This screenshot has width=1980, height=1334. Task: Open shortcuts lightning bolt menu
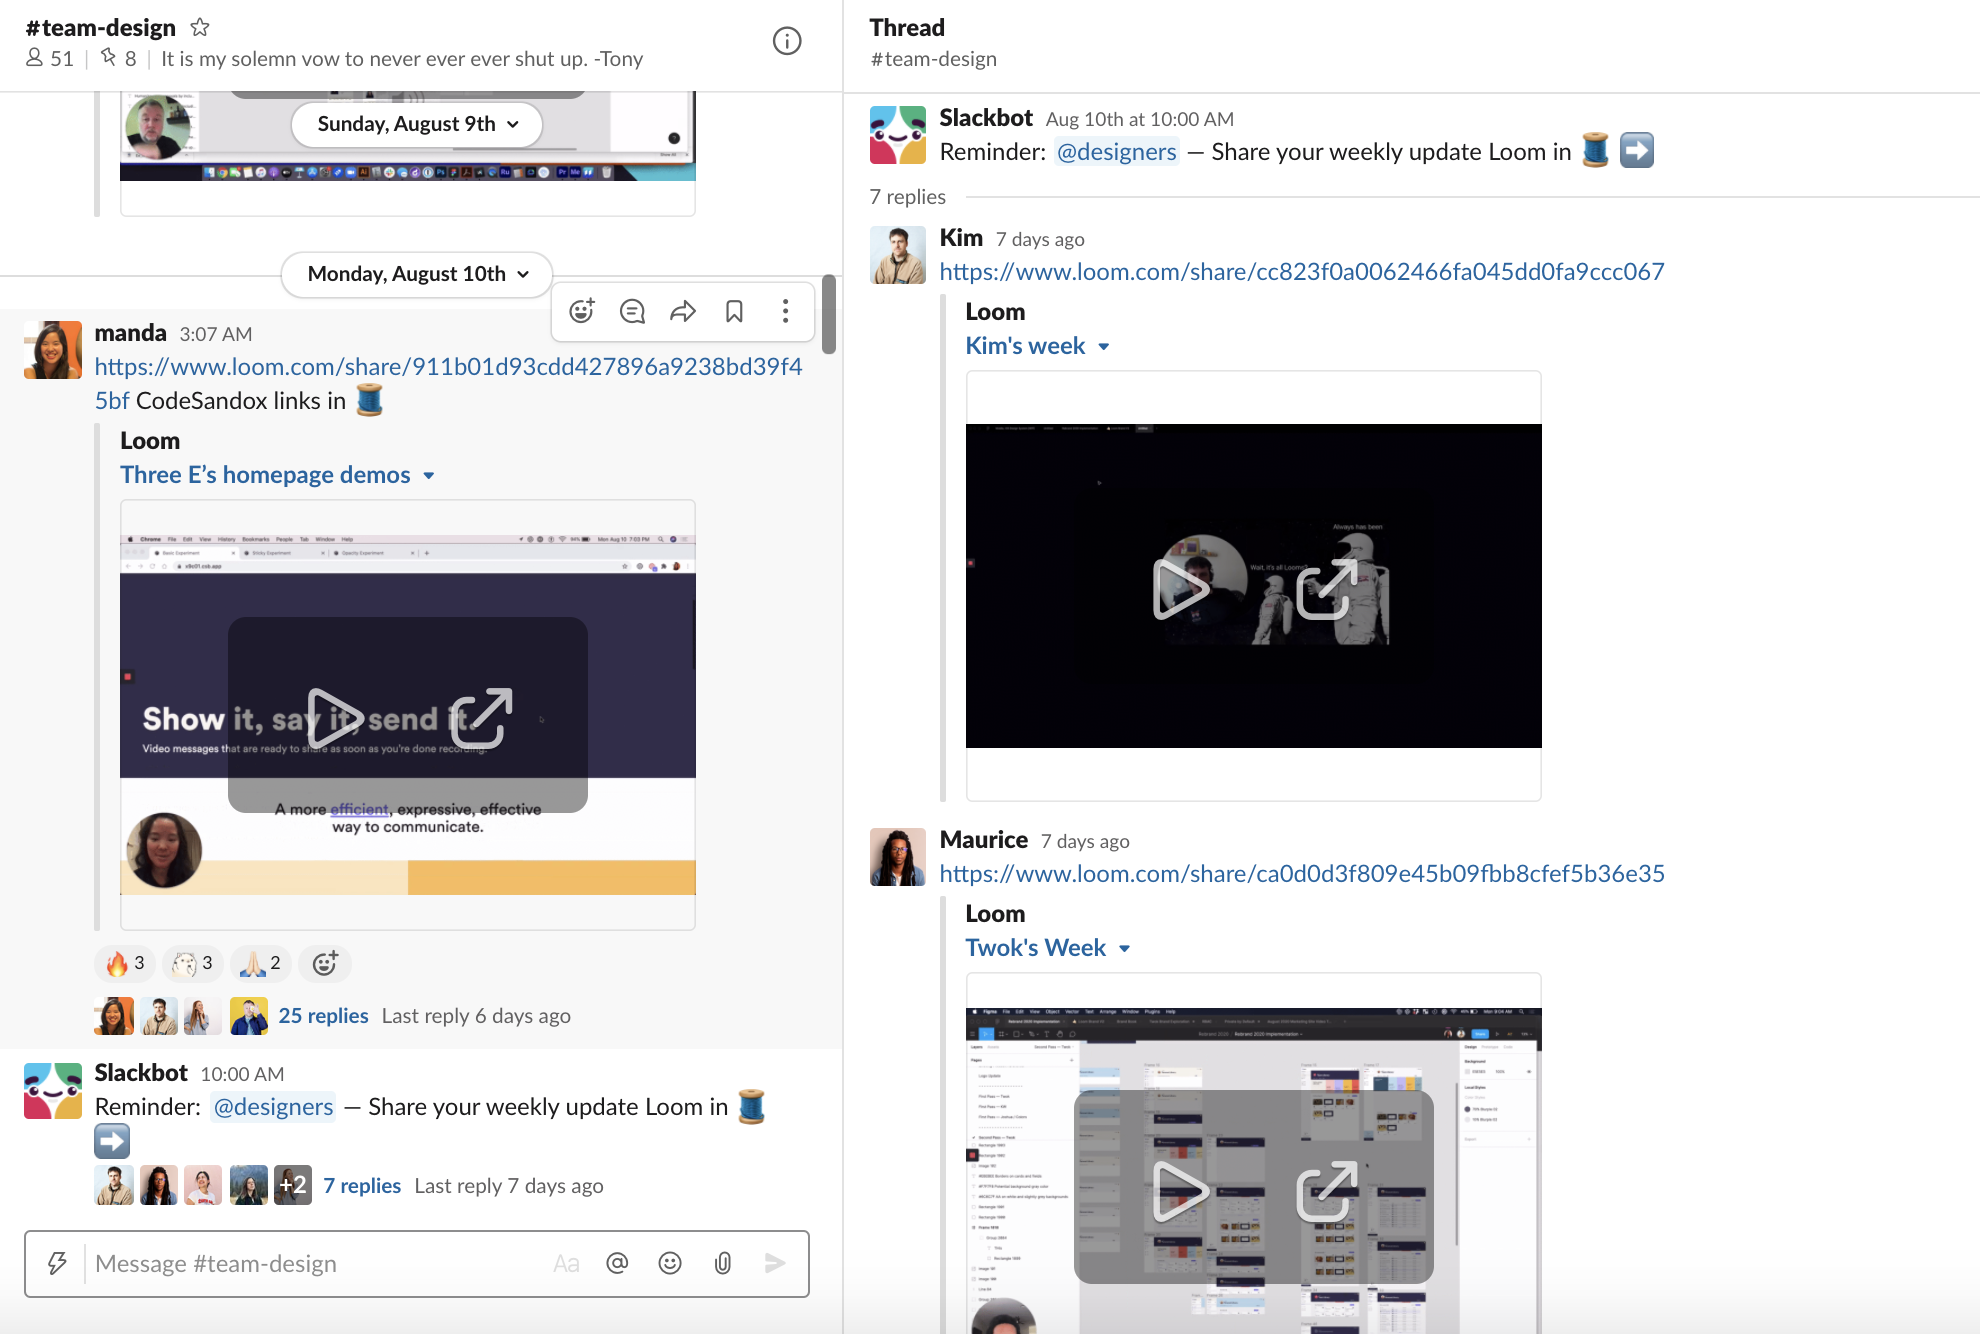tap(57, 1263)
